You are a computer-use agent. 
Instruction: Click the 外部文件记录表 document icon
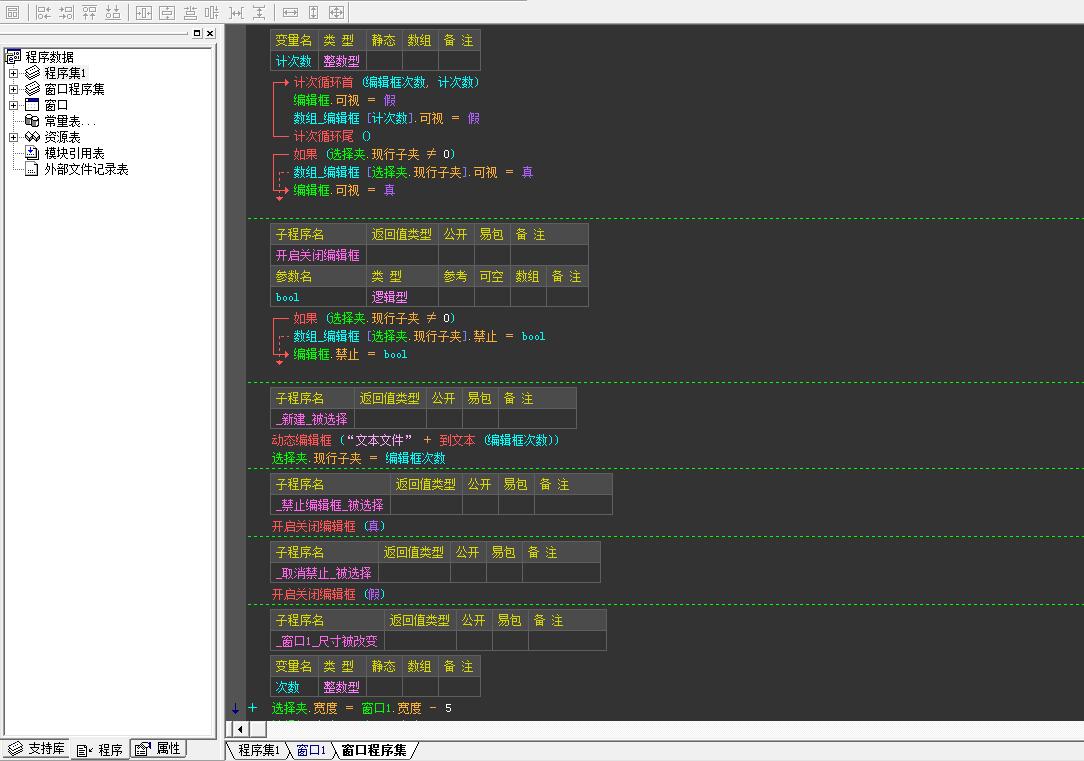(x=32, y=169)
